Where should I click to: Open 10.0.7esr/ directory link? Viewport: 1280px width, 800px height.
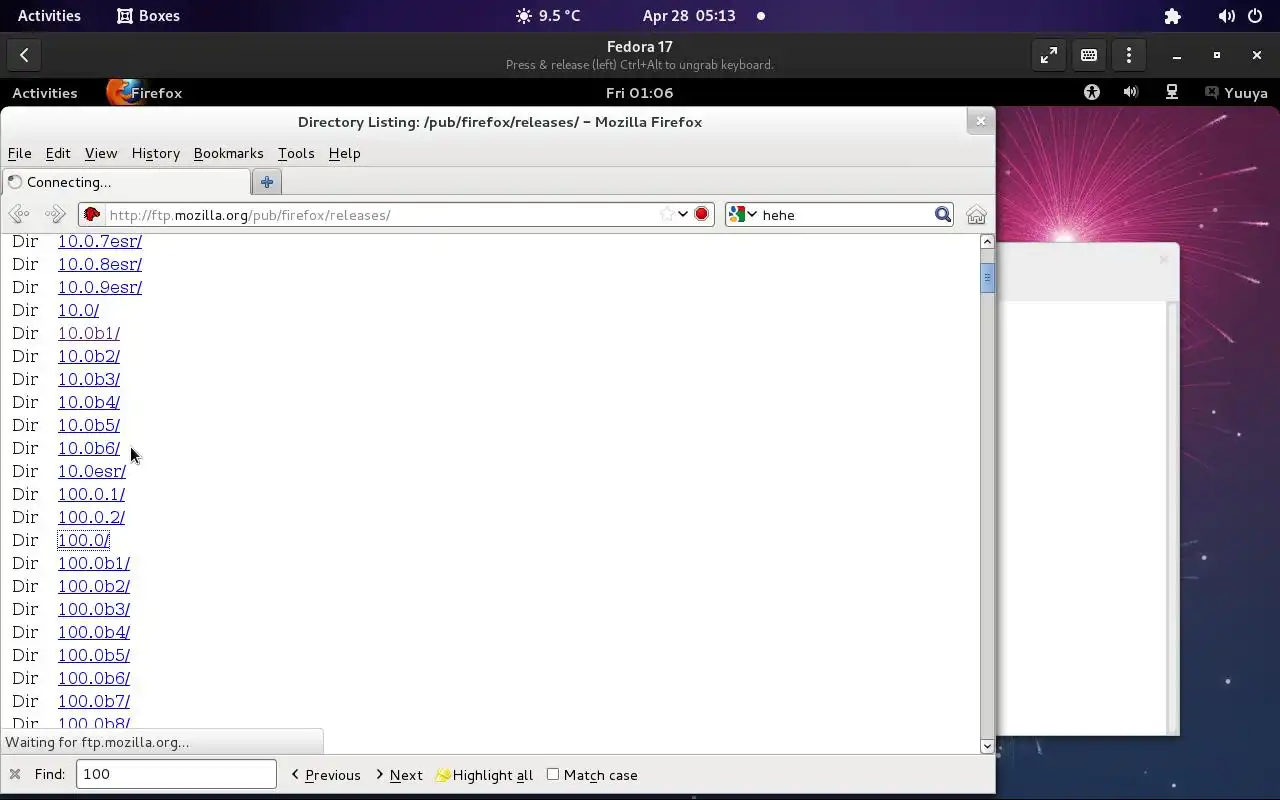99,241
